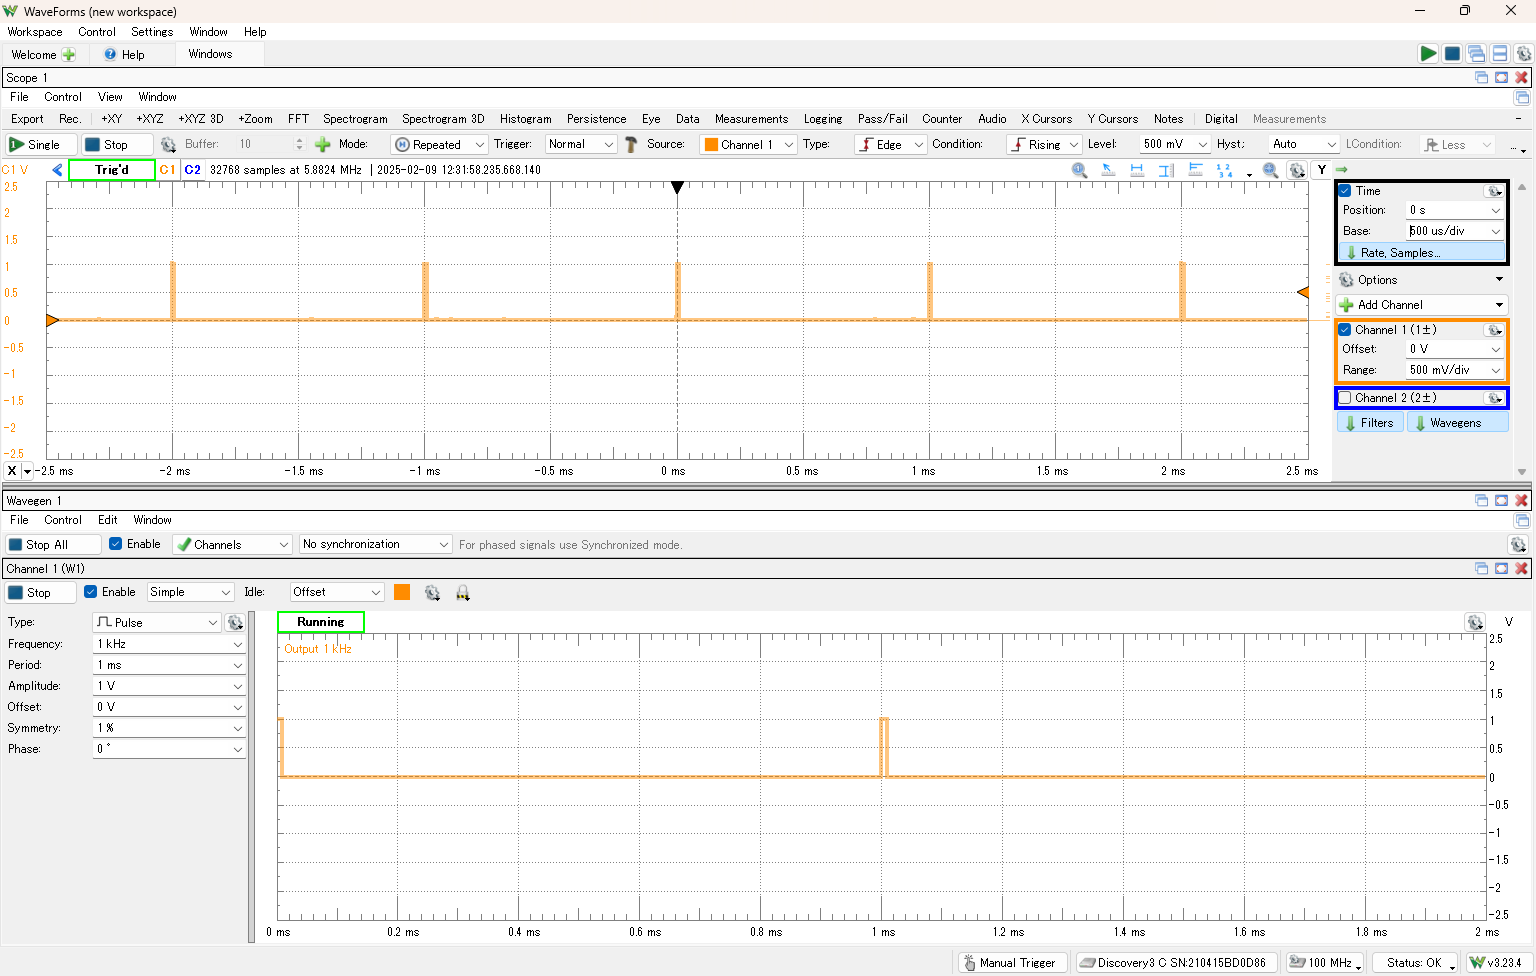Open the Settings menu

point(152,32)
